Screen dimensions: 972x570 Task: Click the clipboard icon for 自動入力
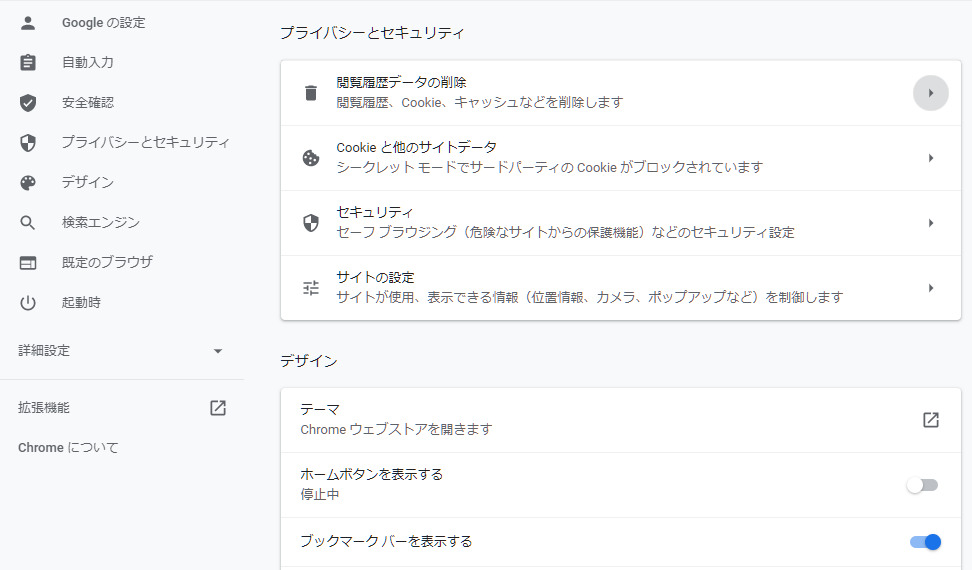tap(28, 62)
